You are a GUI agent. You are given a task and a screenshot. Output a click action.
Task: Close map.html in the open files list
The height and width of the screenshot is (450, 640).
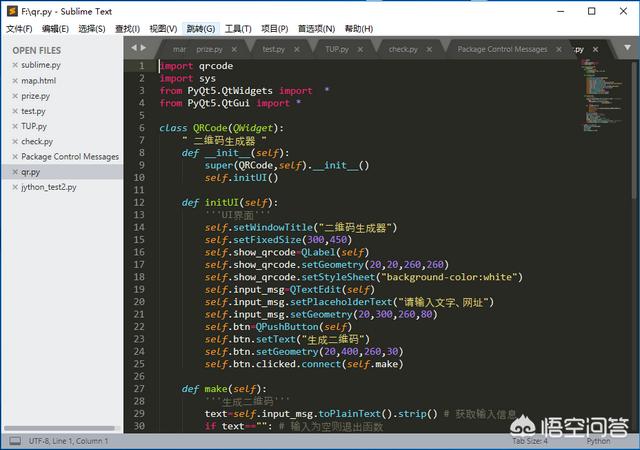[15, 80]
